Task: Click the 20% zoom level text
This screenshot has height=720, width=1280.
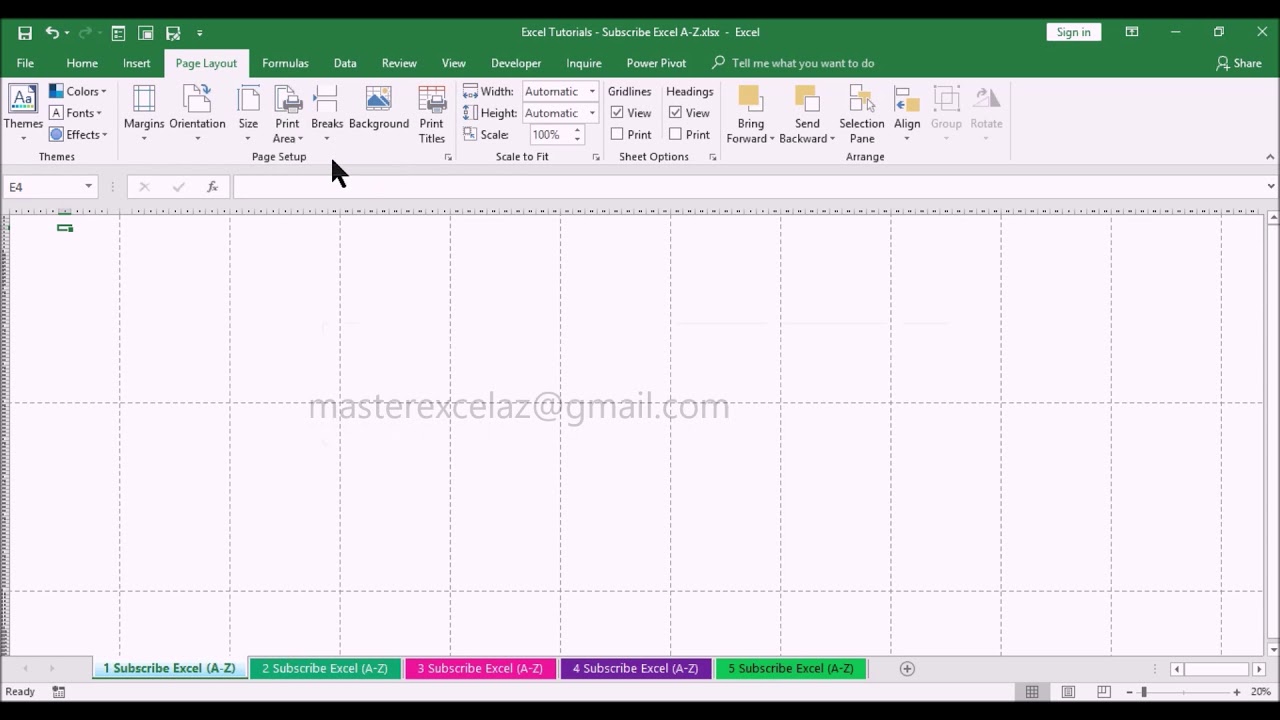Action: click(x=1260, y=692)
